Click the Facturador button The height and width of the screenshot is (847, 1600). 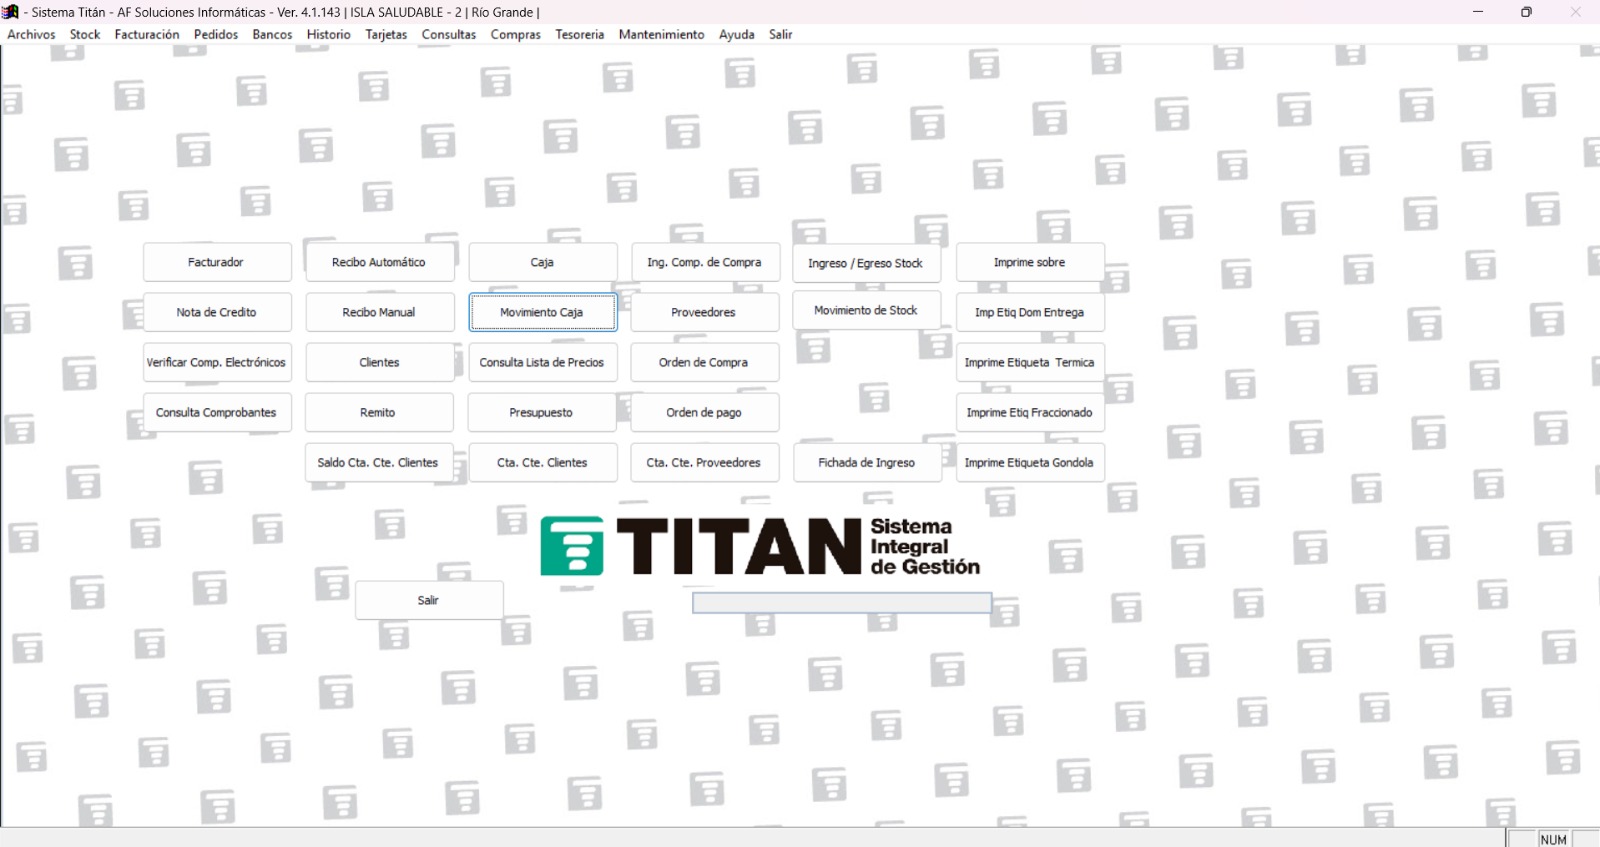(x=216, y=262)
